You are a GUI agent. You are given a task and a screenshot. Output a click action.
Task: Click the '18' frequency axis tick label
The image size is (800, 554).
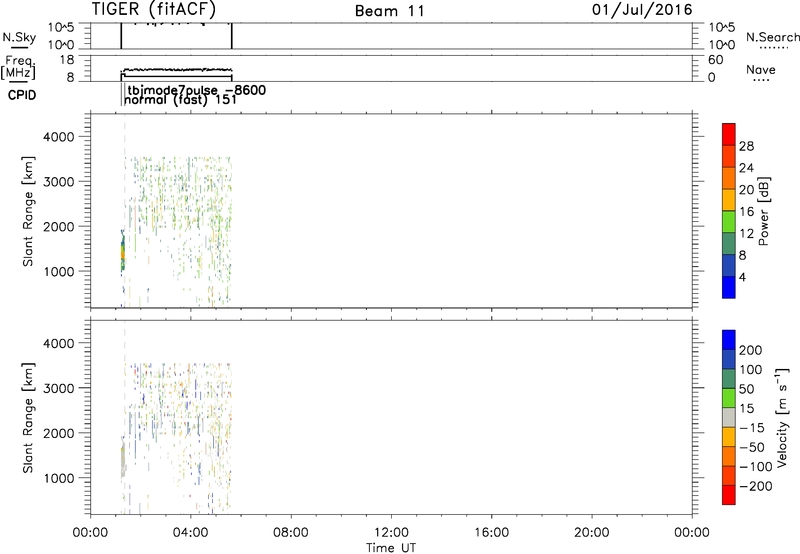pyautogui.click(x=67, y=60)
